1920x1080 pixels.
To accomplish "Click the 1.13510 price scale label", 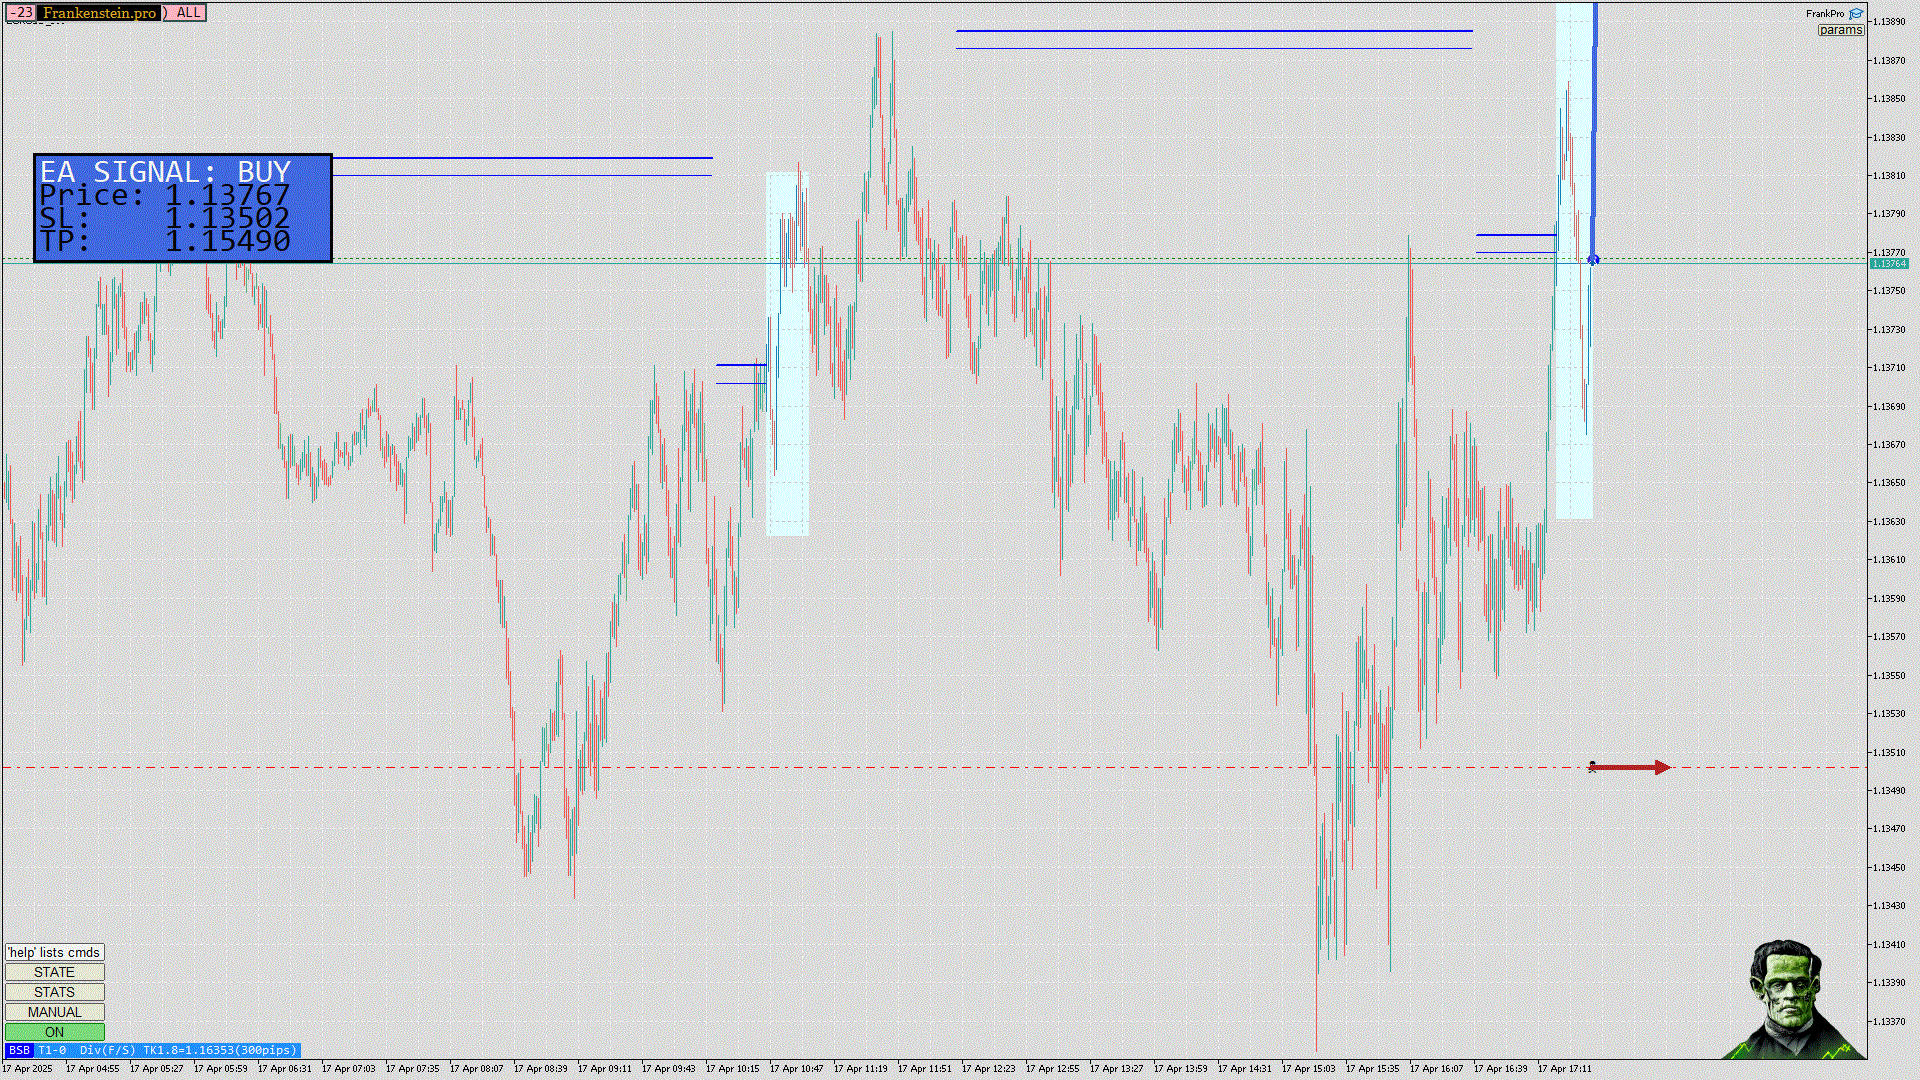I will tap(1889, 752).
